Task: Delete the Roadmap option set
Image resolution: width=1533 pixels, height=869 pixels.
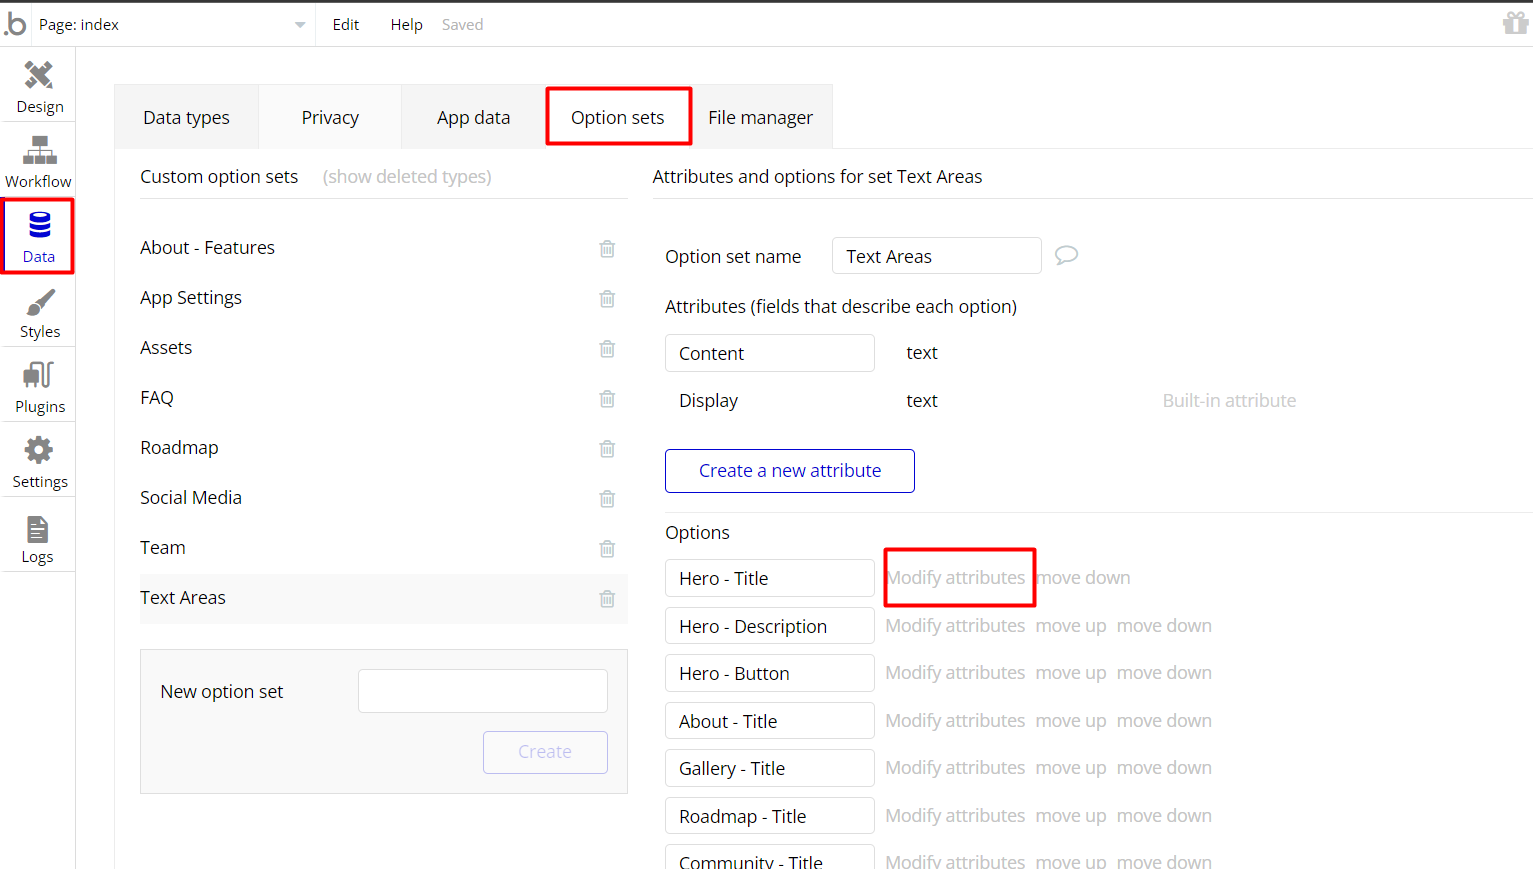Action: tap(607, 448)
